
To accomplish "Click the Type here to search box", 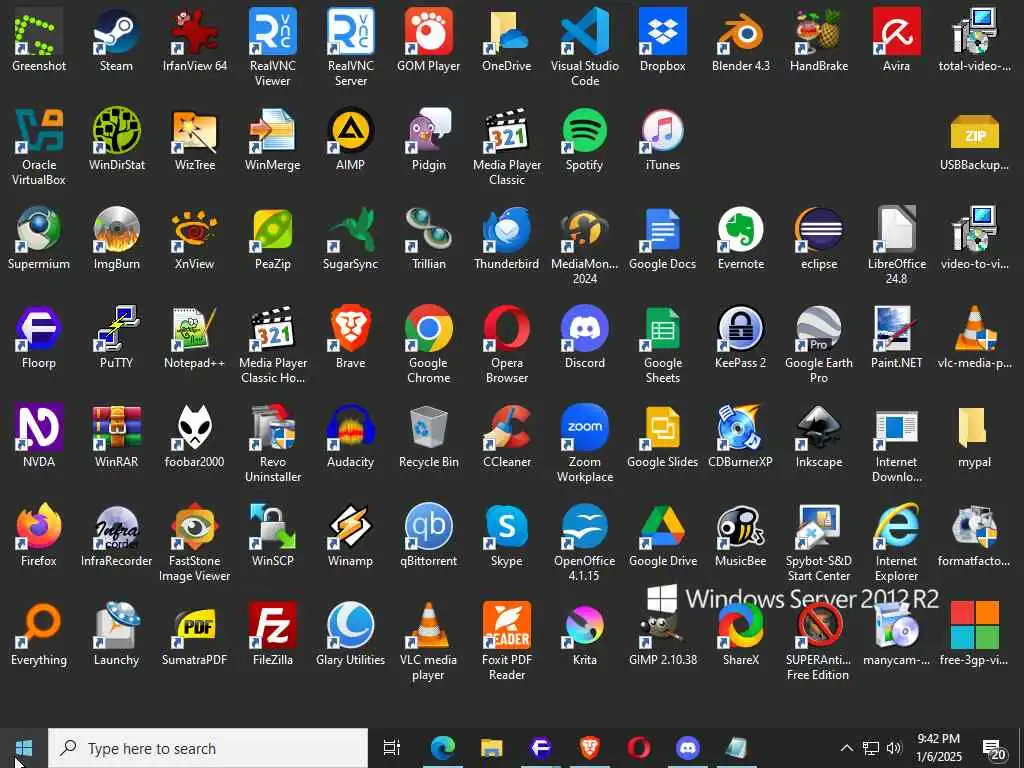I will coord(208,748).
